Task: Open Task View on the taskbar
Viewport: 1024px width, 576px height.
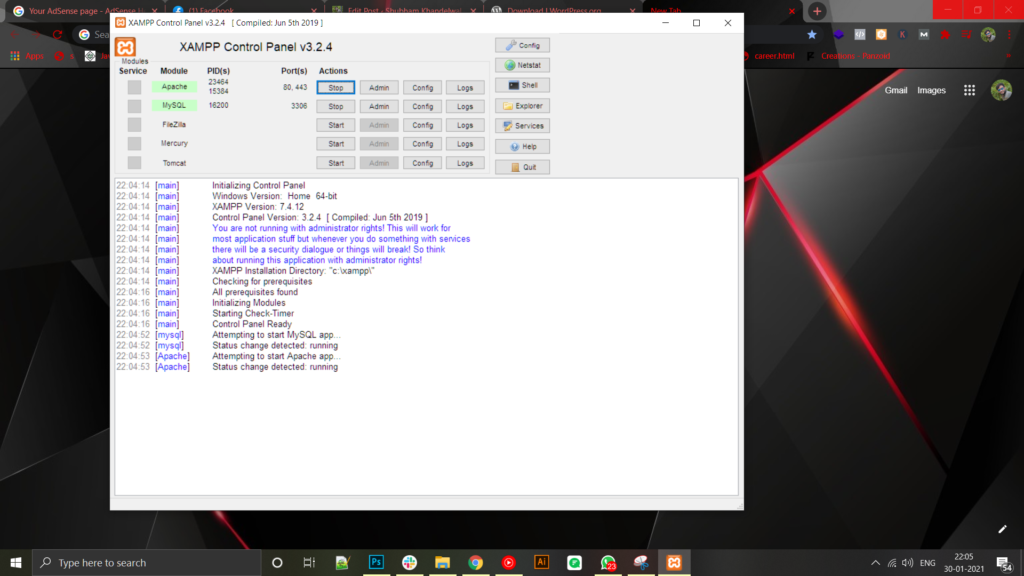Action: [309, 562]
